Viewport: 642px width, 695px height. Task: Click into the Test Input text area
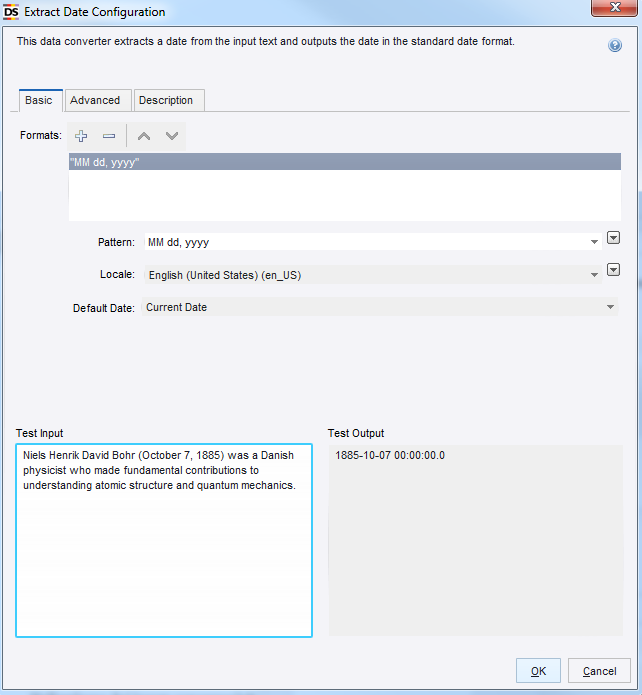[x=164, y=540]
